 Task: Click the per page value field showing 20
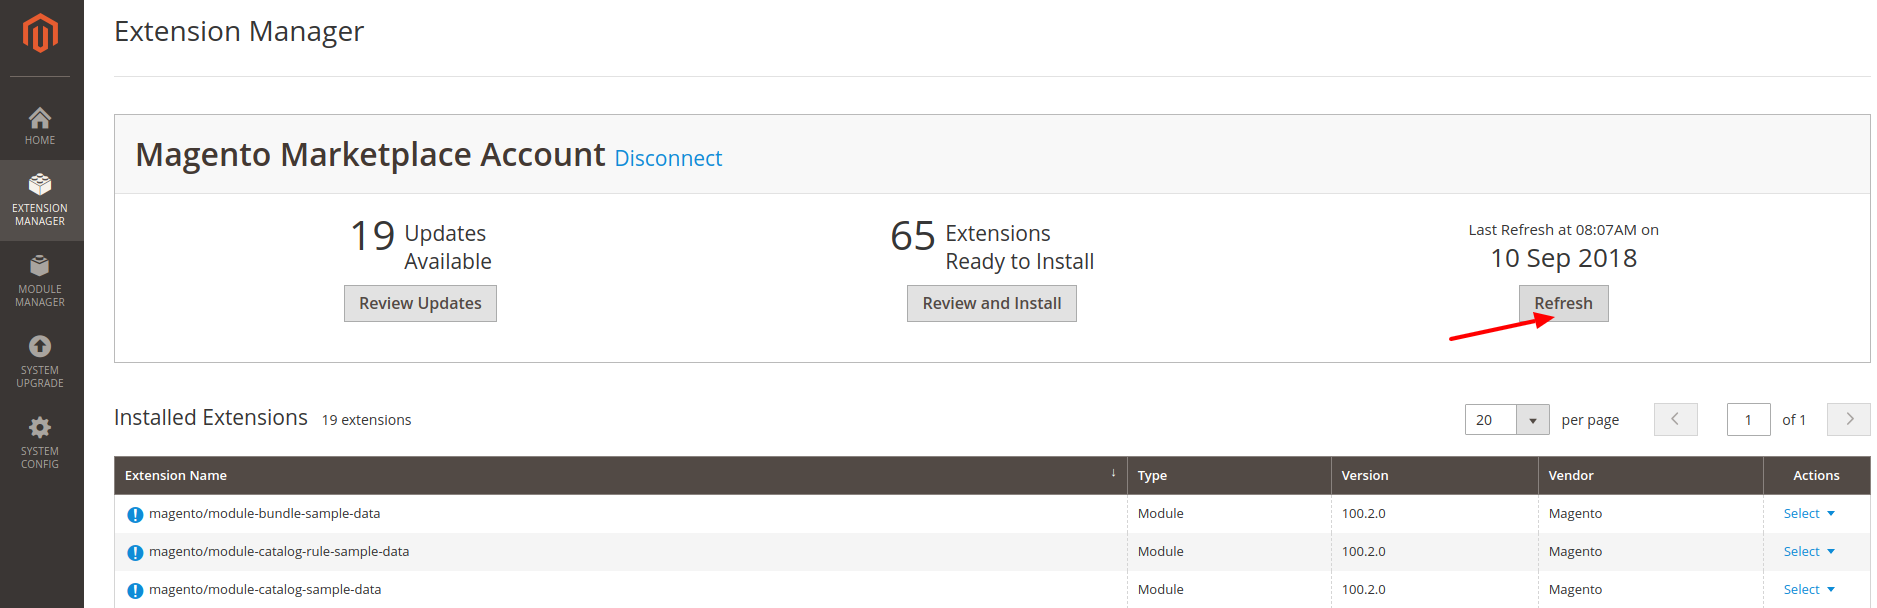coord(1491,420)
